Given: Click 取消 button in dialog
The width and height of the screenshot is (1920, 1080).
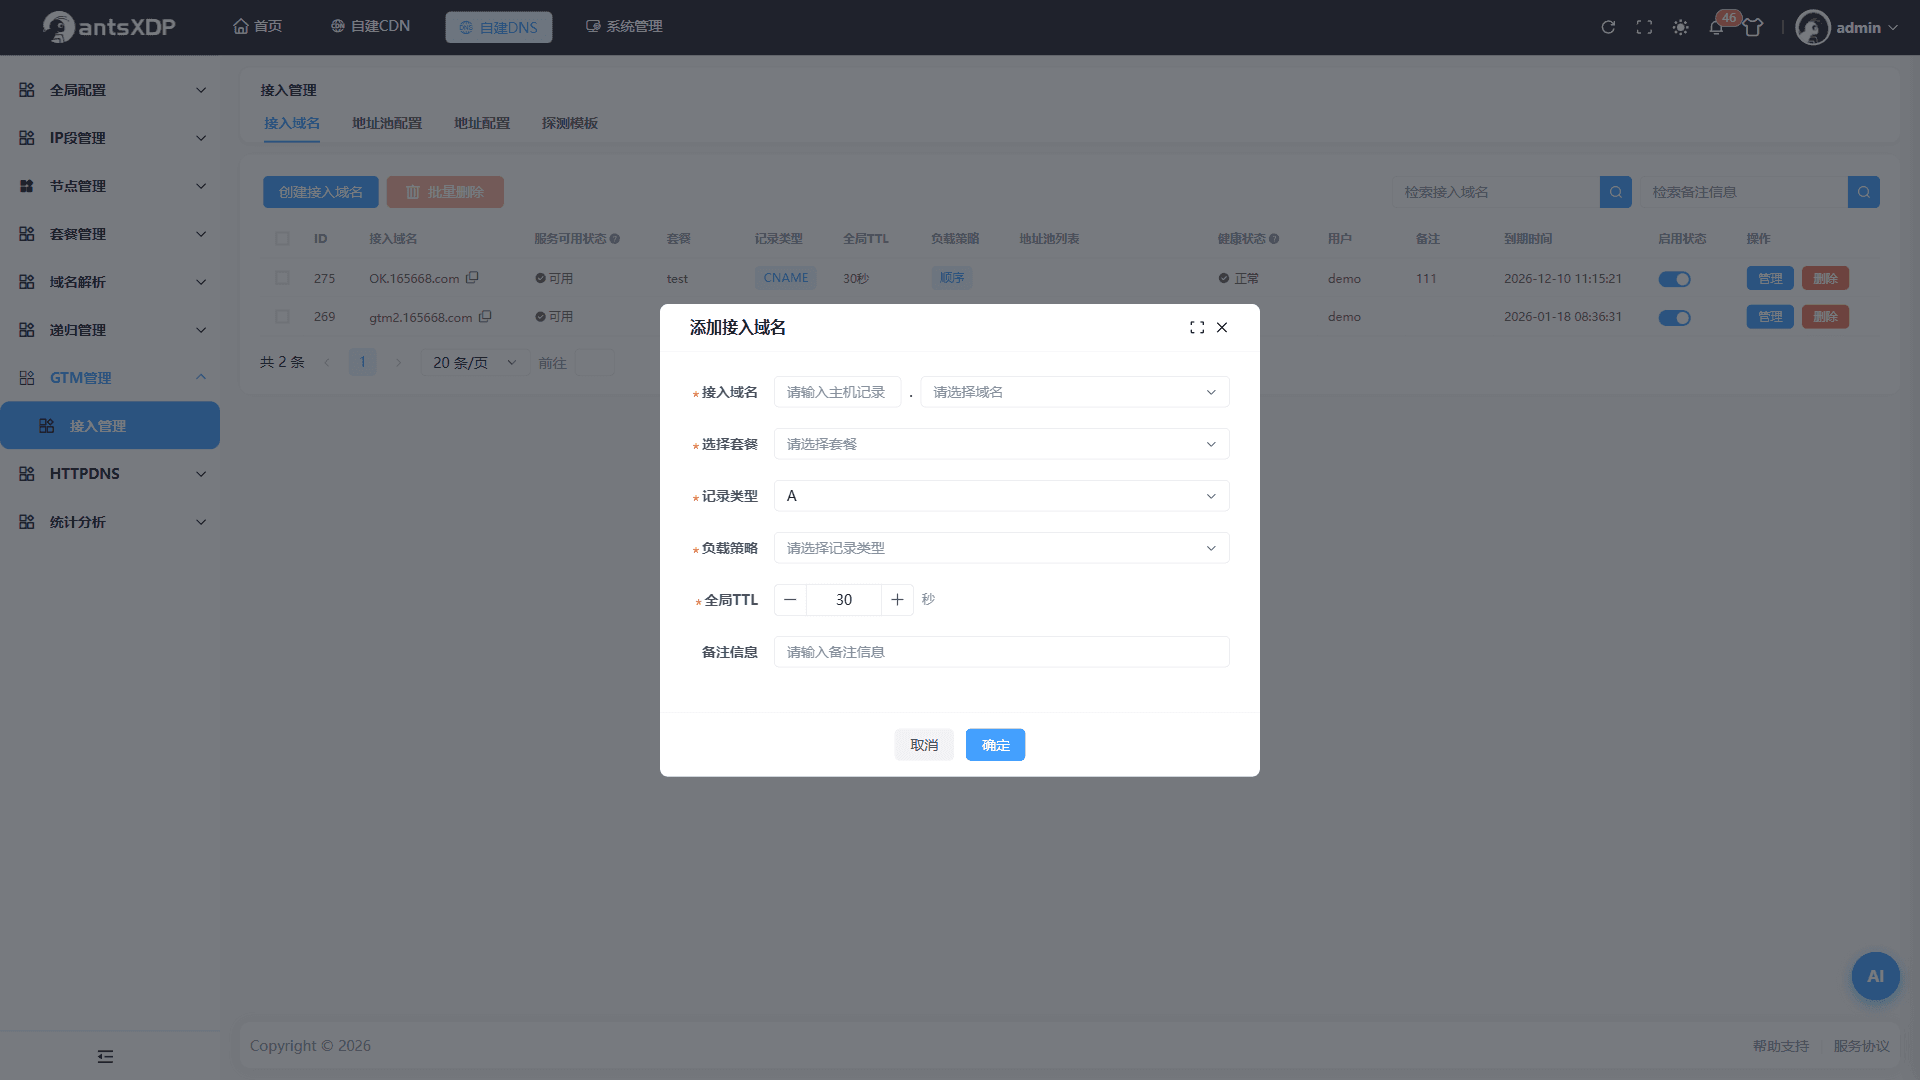Looking at the screenshot, I should pos(924,745).
